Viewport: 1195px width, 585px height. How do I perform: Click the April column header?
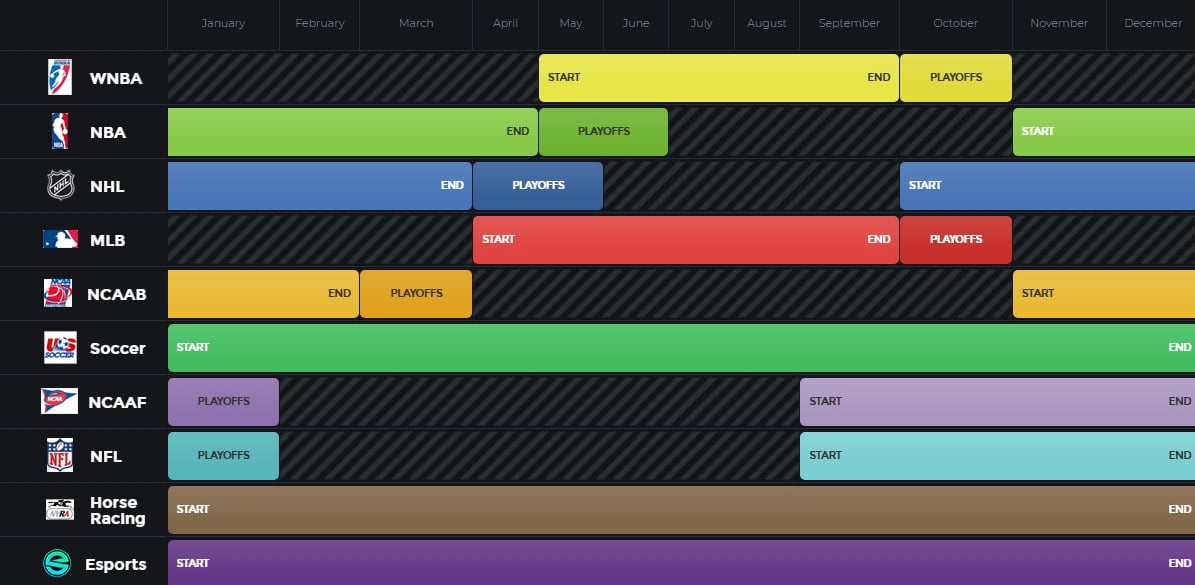(505, 24)
